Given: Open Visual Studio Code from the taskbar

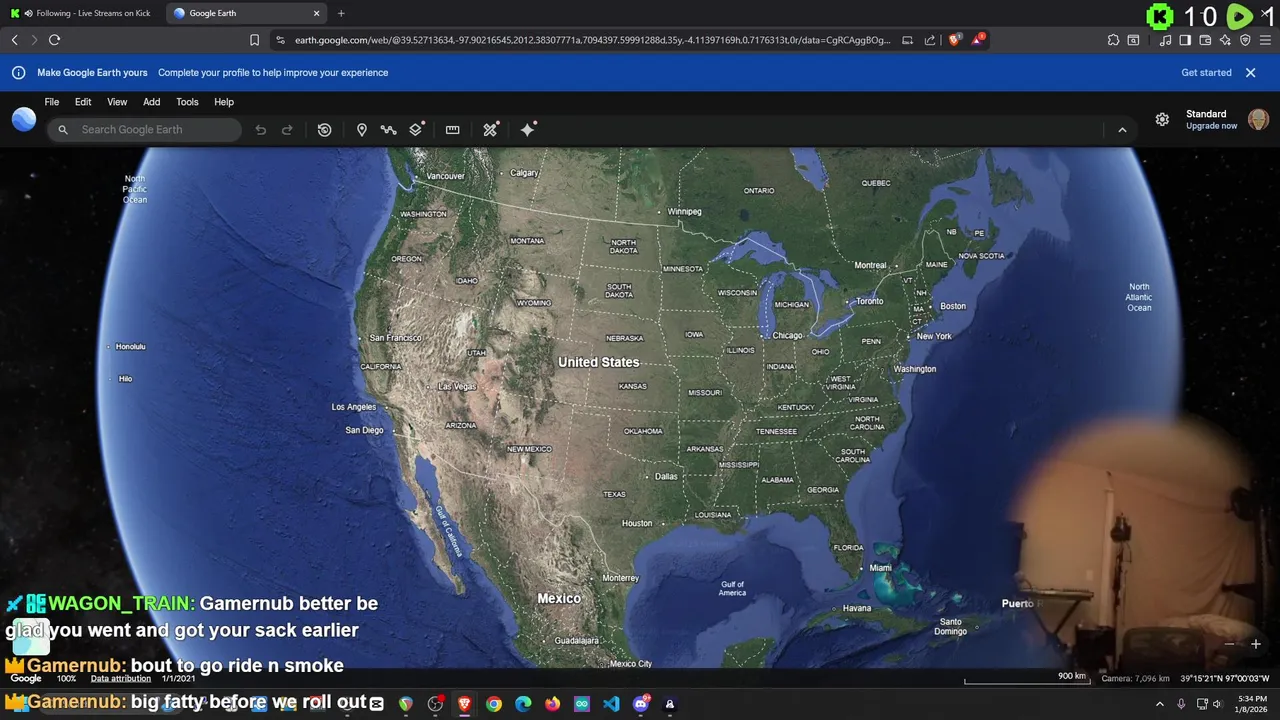Looking at the screenshot, I should click(611, 704).
